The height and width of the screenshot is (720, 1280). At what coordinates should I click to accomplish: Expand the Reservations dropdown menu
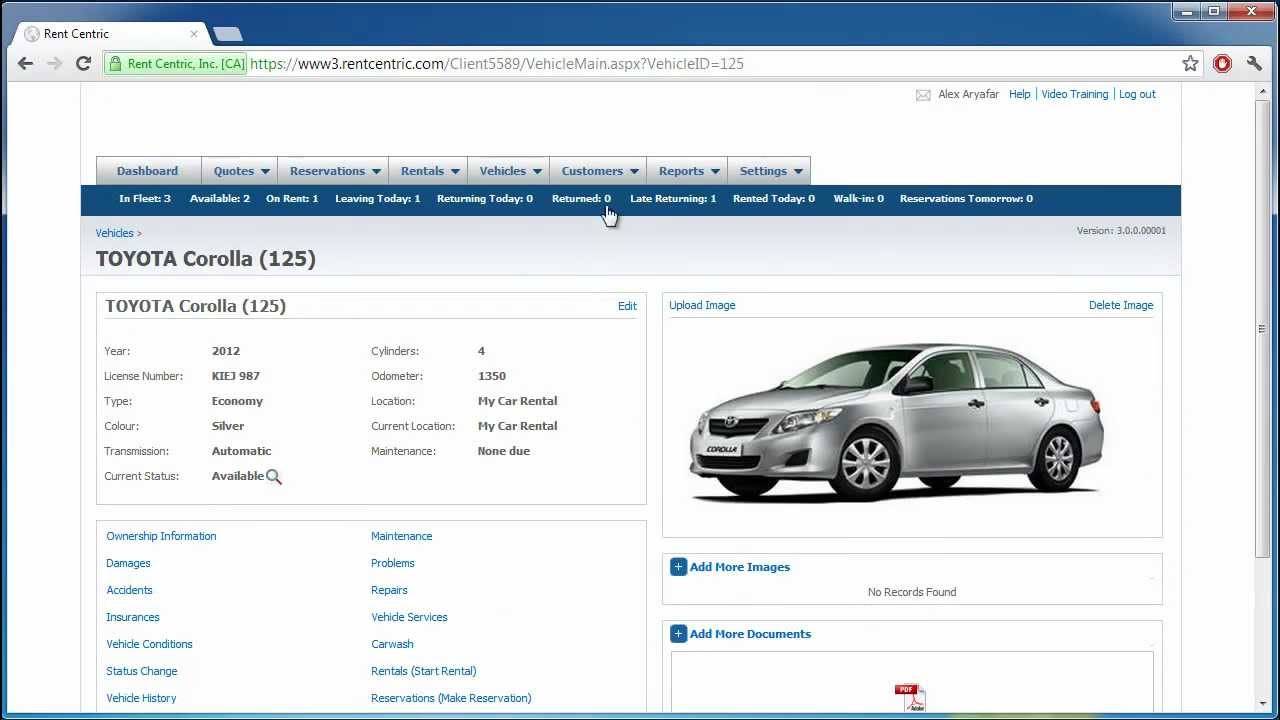pyautogui.click(x=335, y=171)
